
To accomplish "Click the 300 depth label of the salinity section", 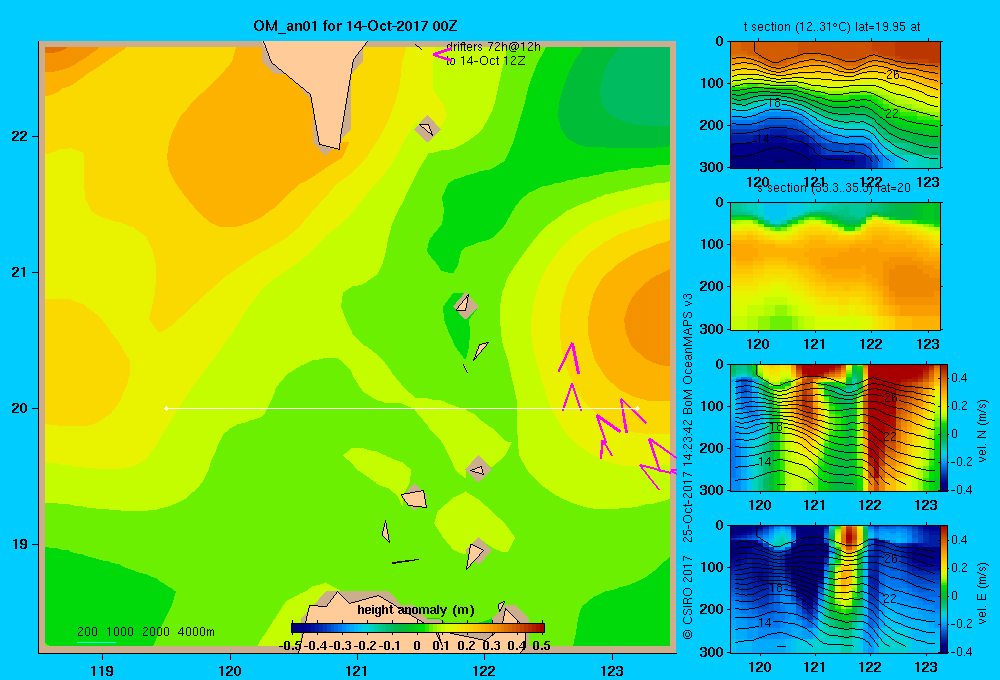I will click(711, 329).
